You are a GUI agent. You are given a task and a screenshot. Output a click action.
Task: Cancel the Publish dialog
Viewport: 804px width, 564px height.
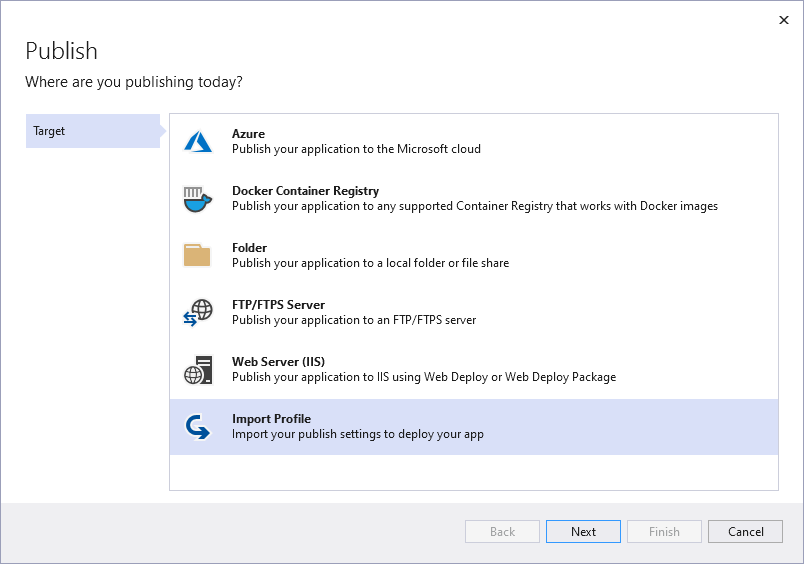click(745, 532)
